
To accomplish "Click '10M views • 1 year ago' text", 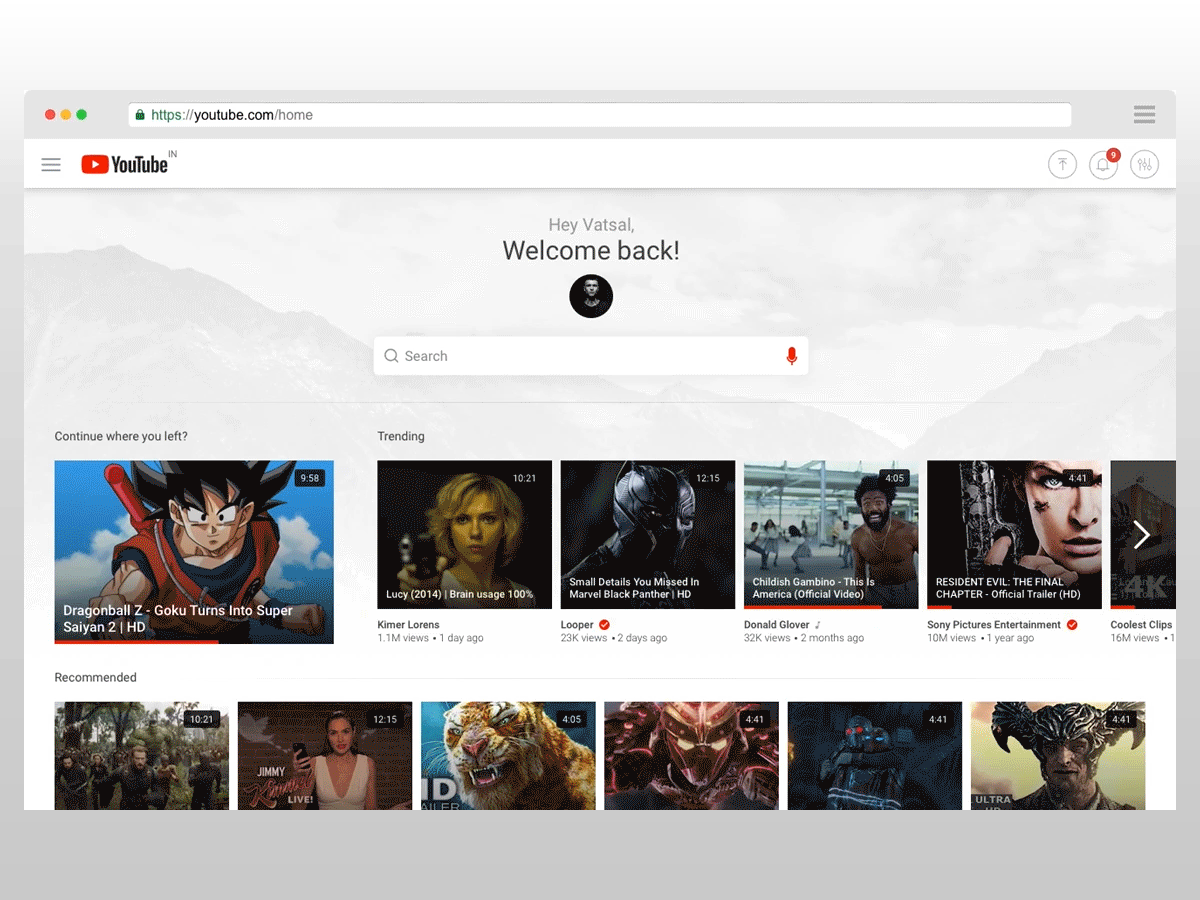I will (981, 638).
